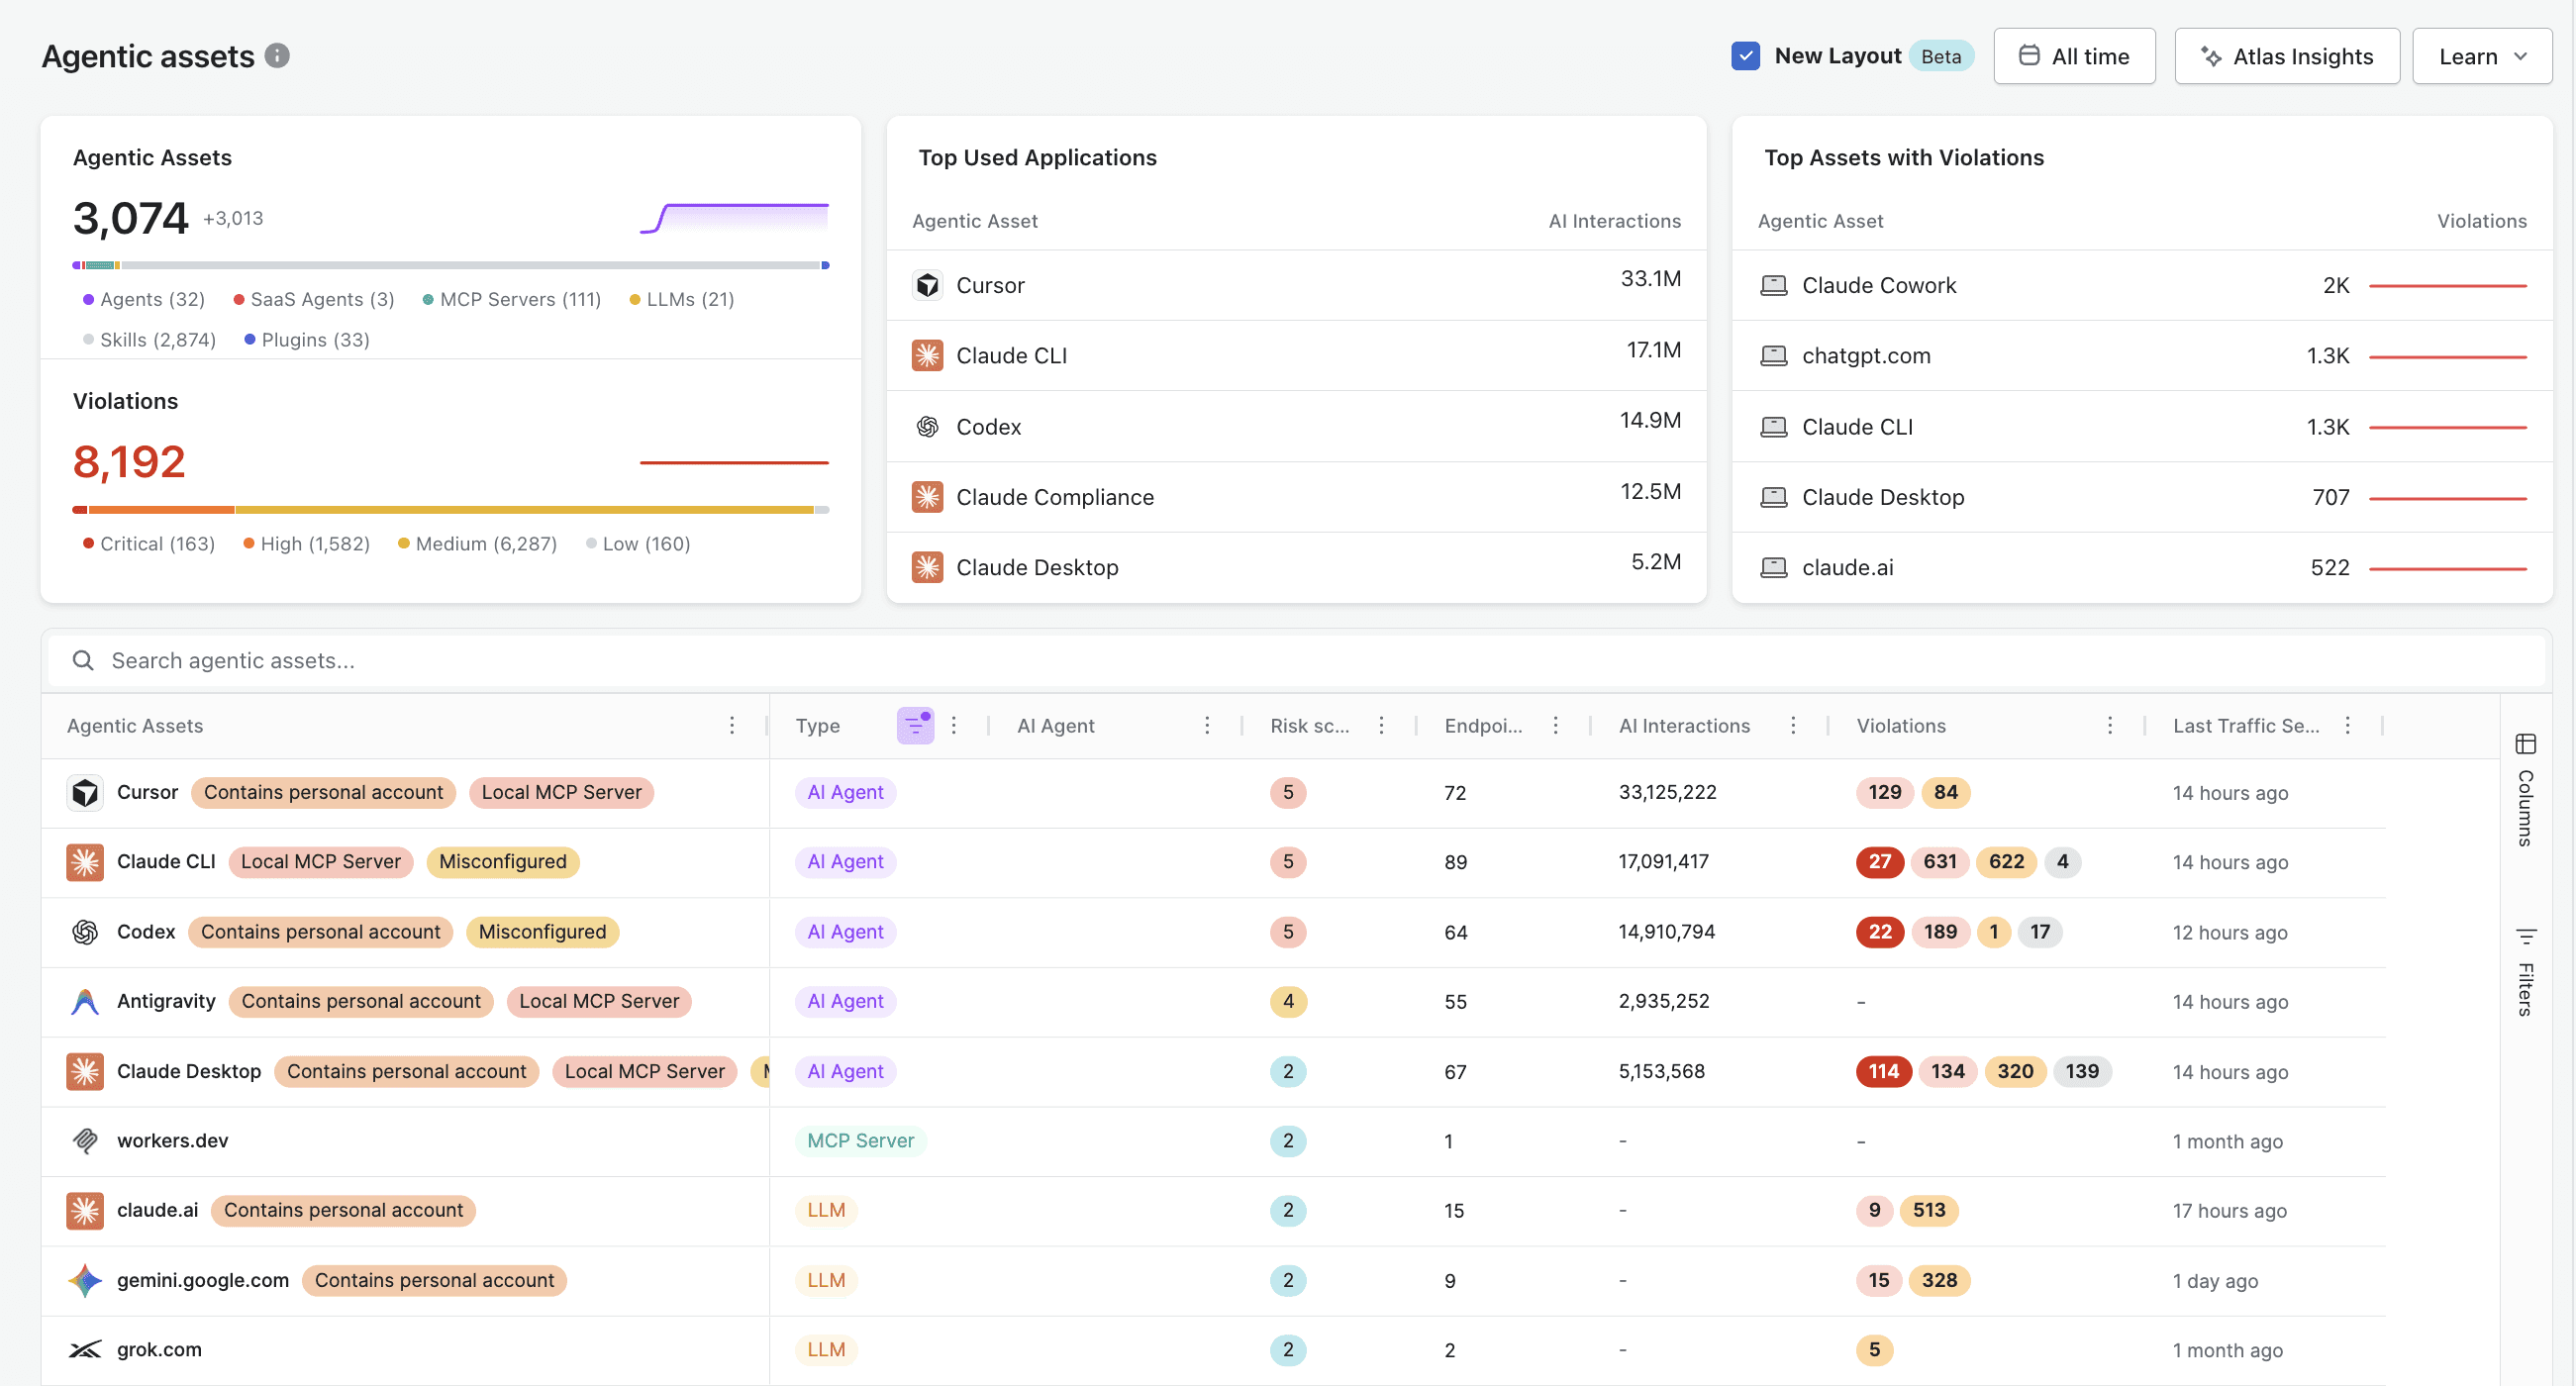Click the Codex icon in the table
The image size is (2576, 1386).
pos(85,932)
